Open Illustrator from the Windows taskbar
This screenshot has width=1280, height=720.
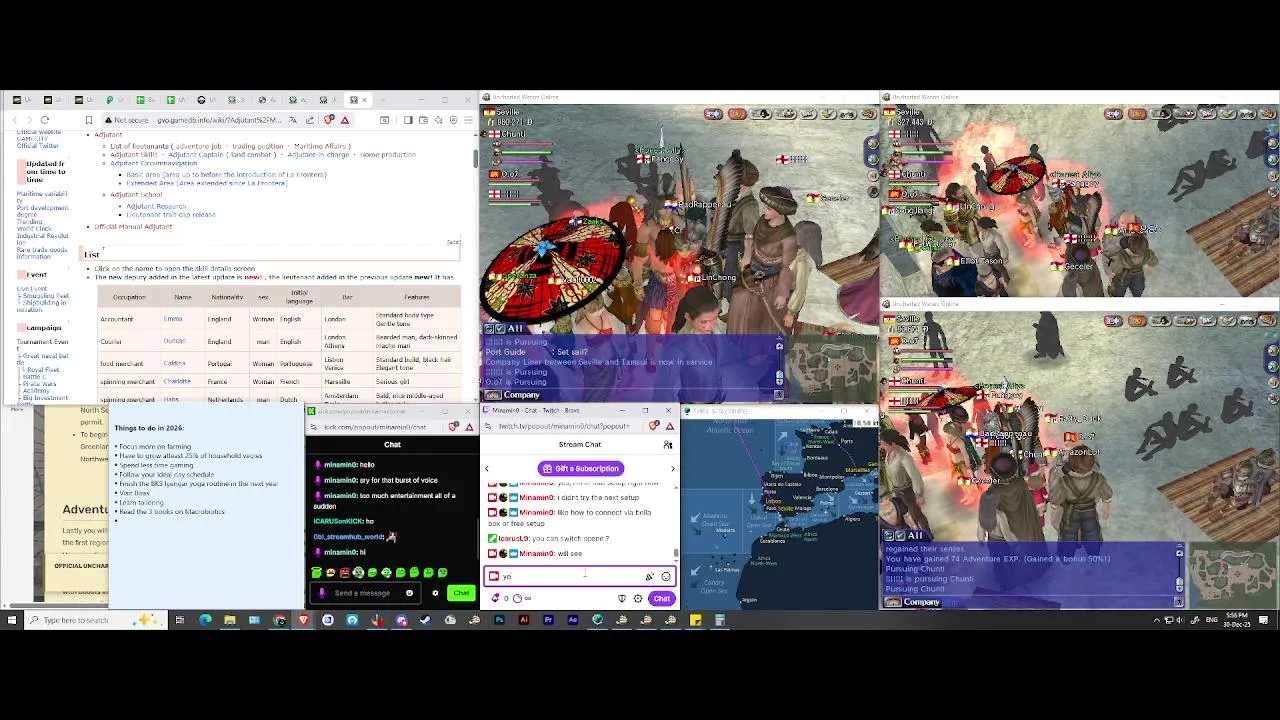pos(524,620)
